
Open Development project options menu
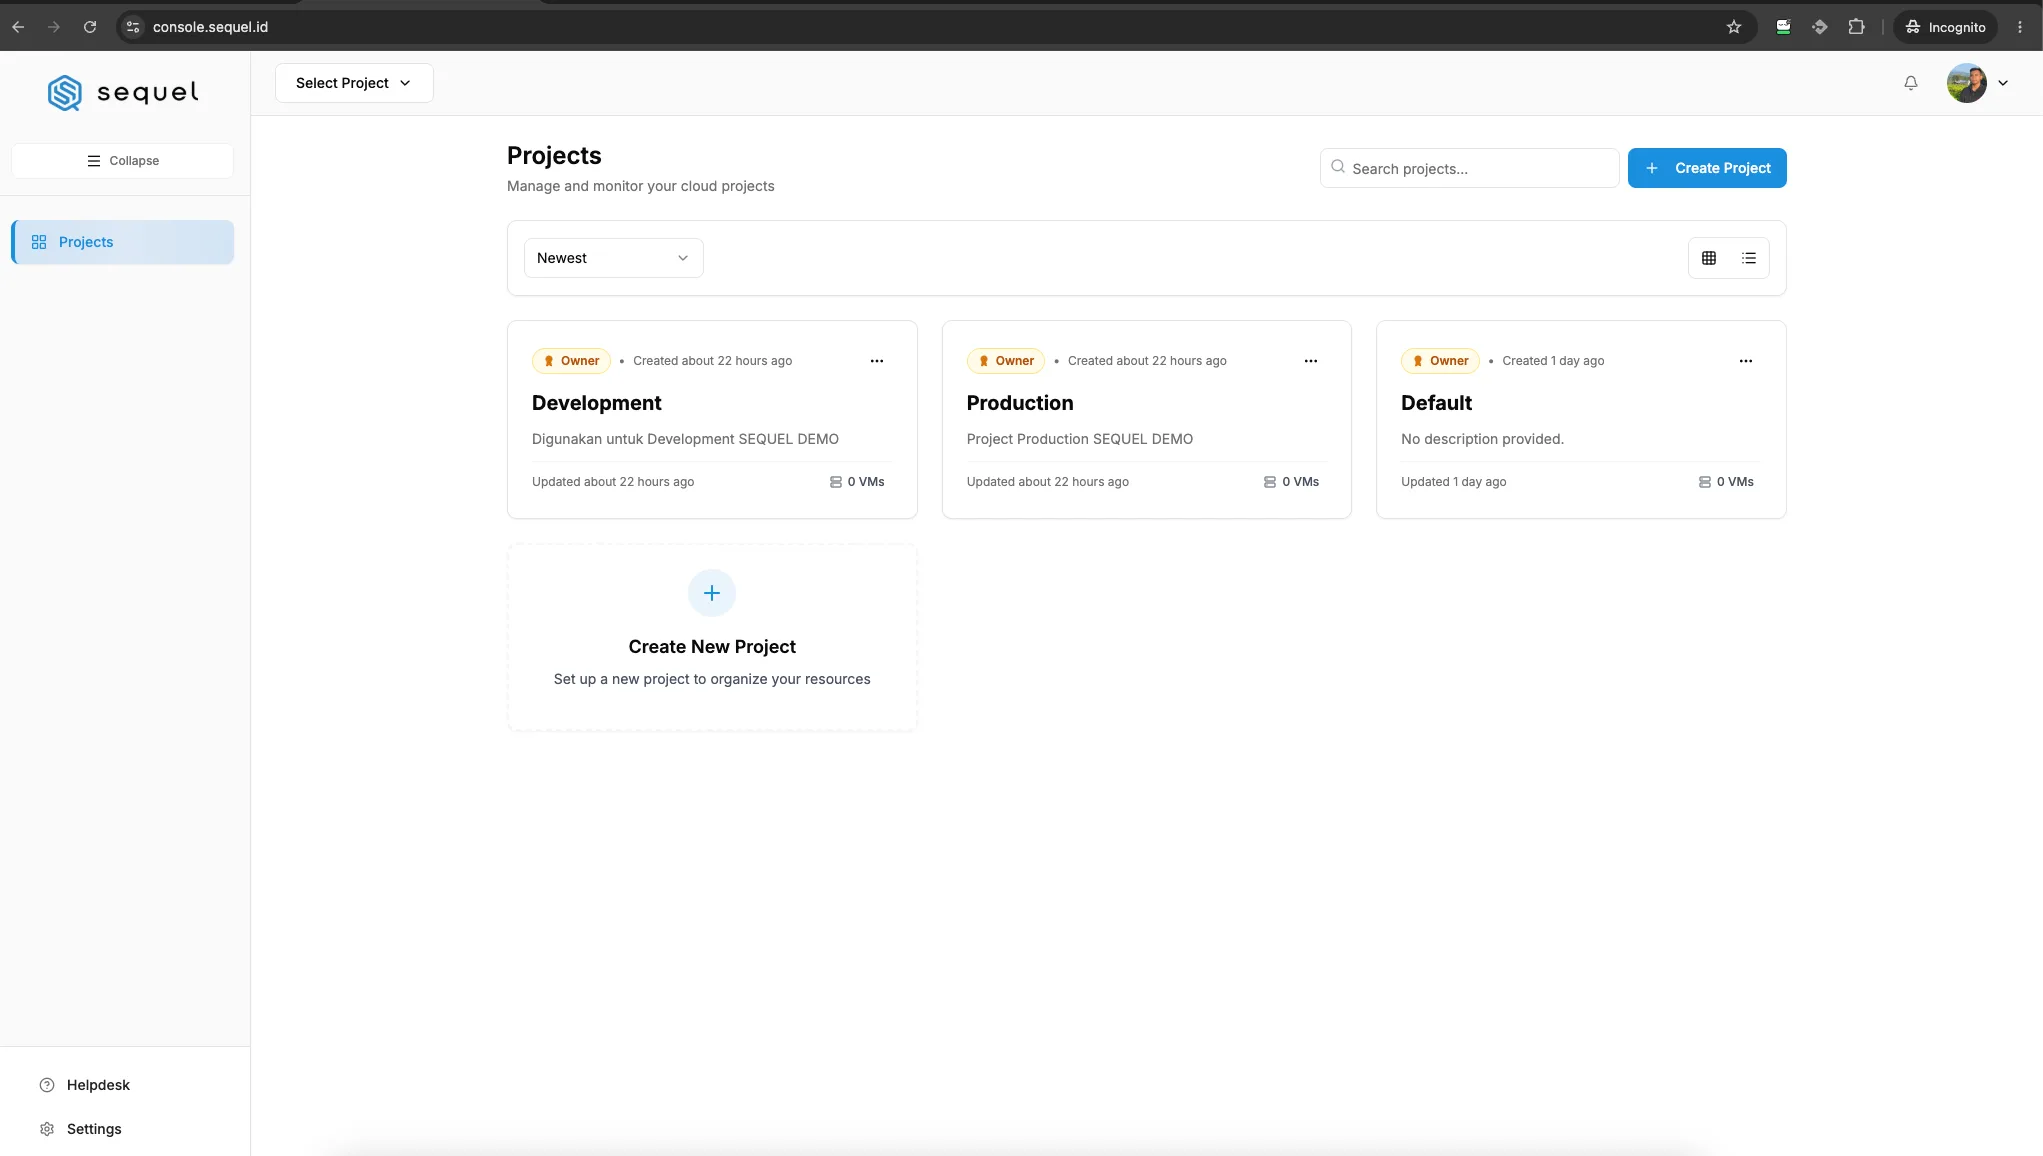click(x=877, y=361)
